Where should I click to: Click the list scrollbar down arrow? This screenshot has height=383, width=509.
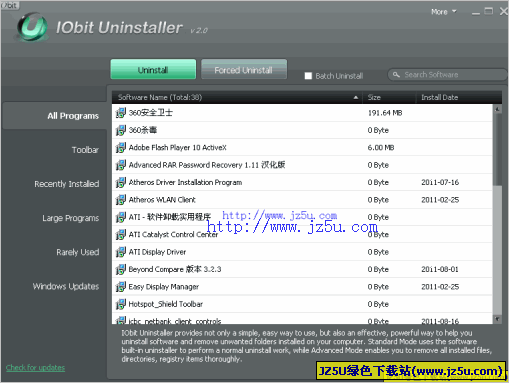497,319
